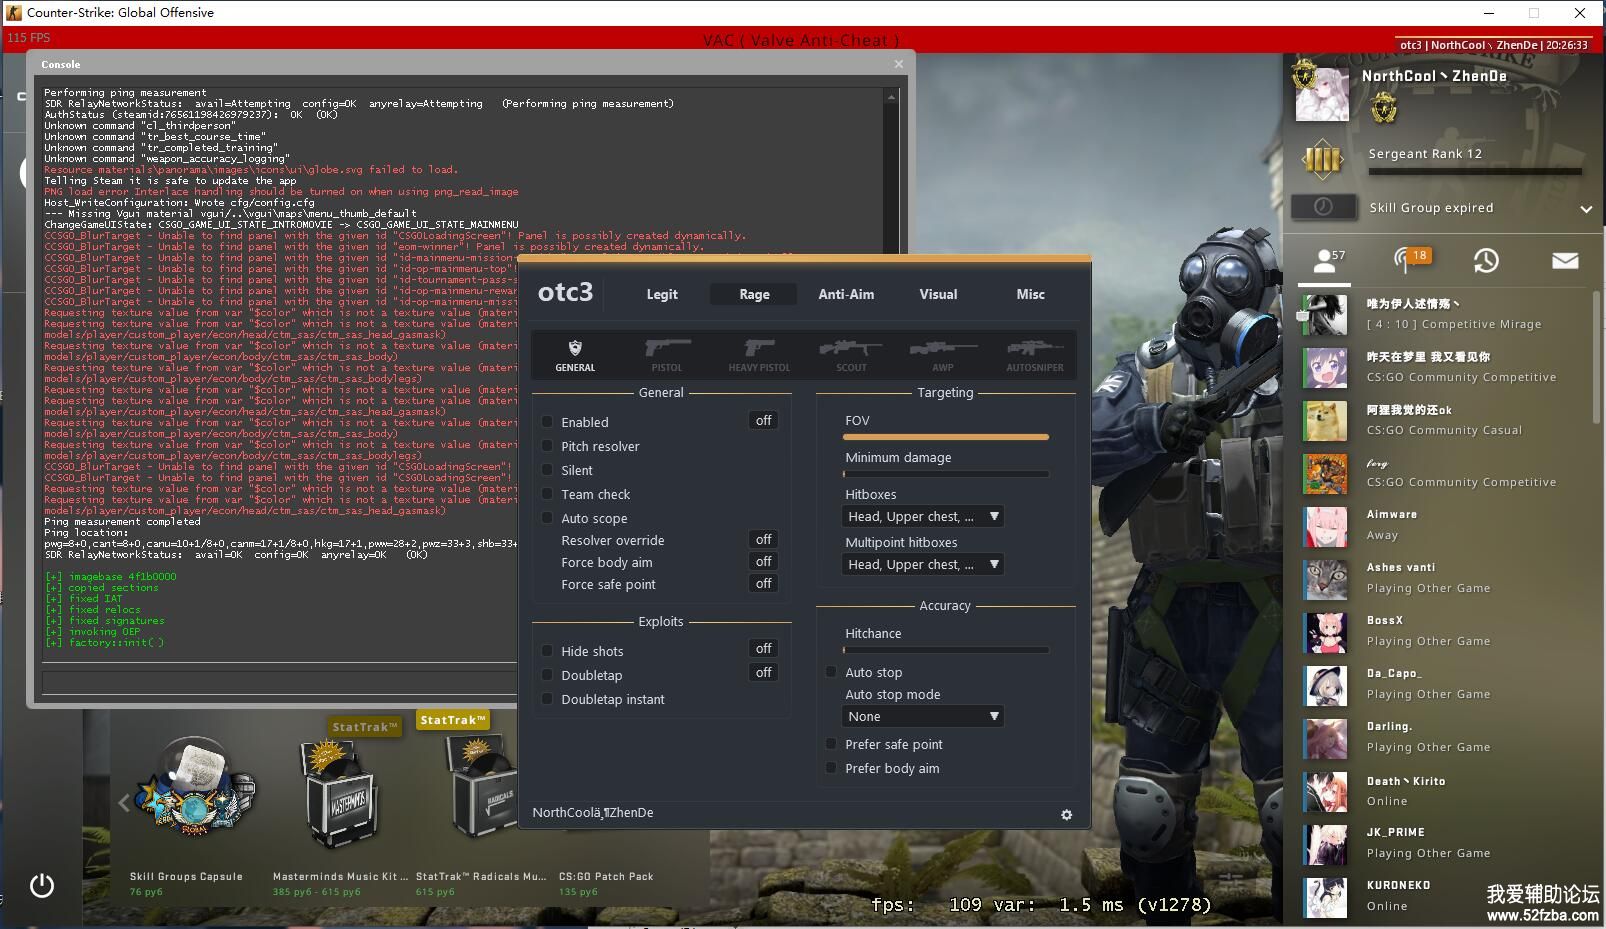
Task: Select the AUTOSNIPER weapon icon
Action: click(1035, 355)
